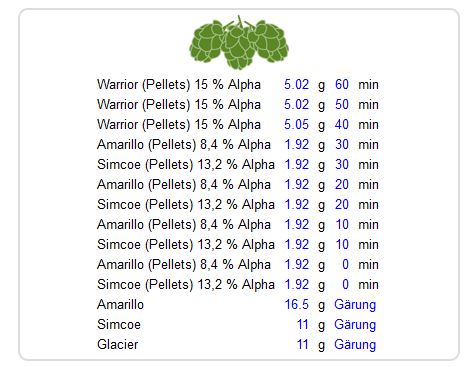The width and height of the screenshot is (469, 367).
Task: Open the Gärung link for Amarillo
Action: click(355, 305)
